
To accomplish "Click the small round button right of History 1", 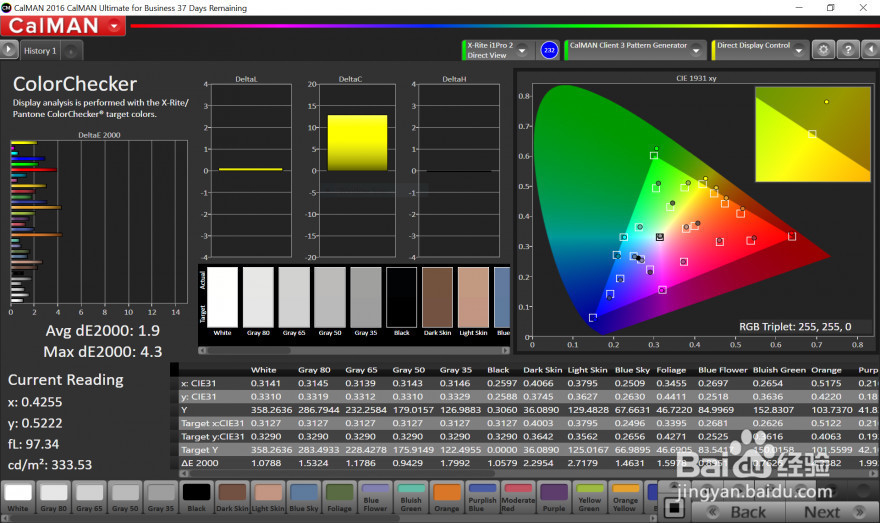I will (71, 51).
